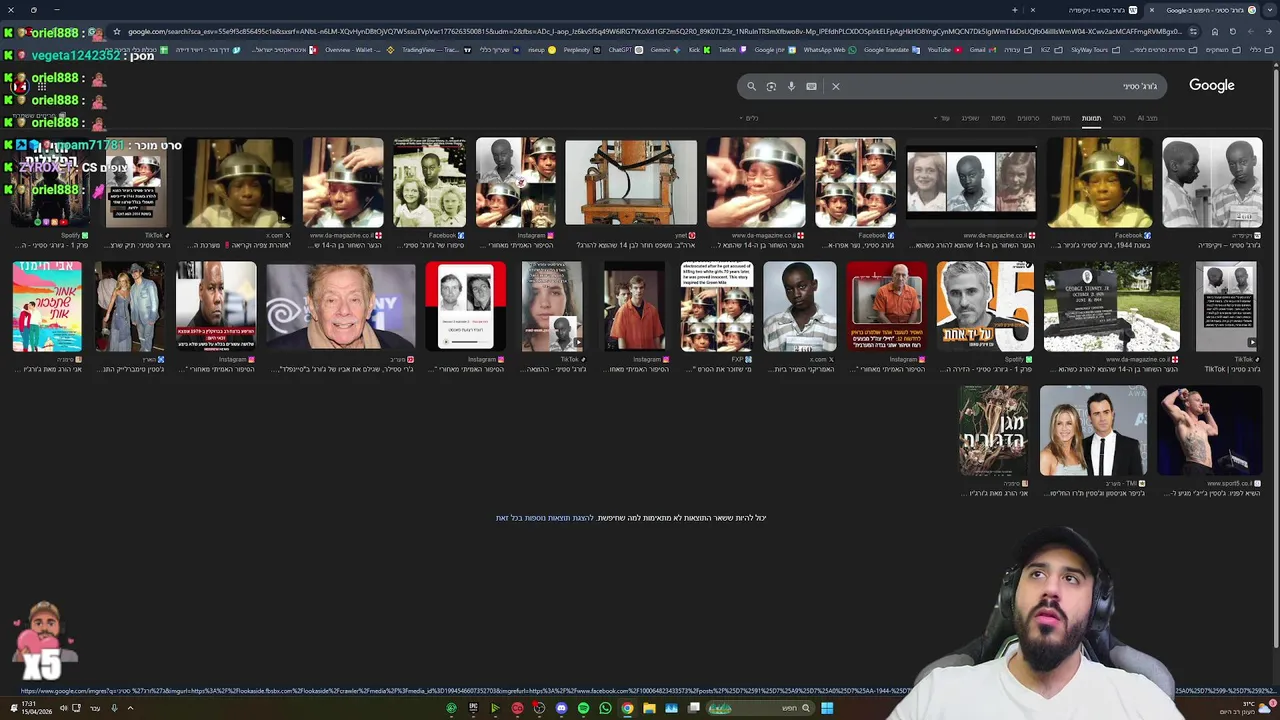1280x720 pixels.
Task: Open the Twitch bookmark
Action: pyautogui.click(x=734, y=50)
